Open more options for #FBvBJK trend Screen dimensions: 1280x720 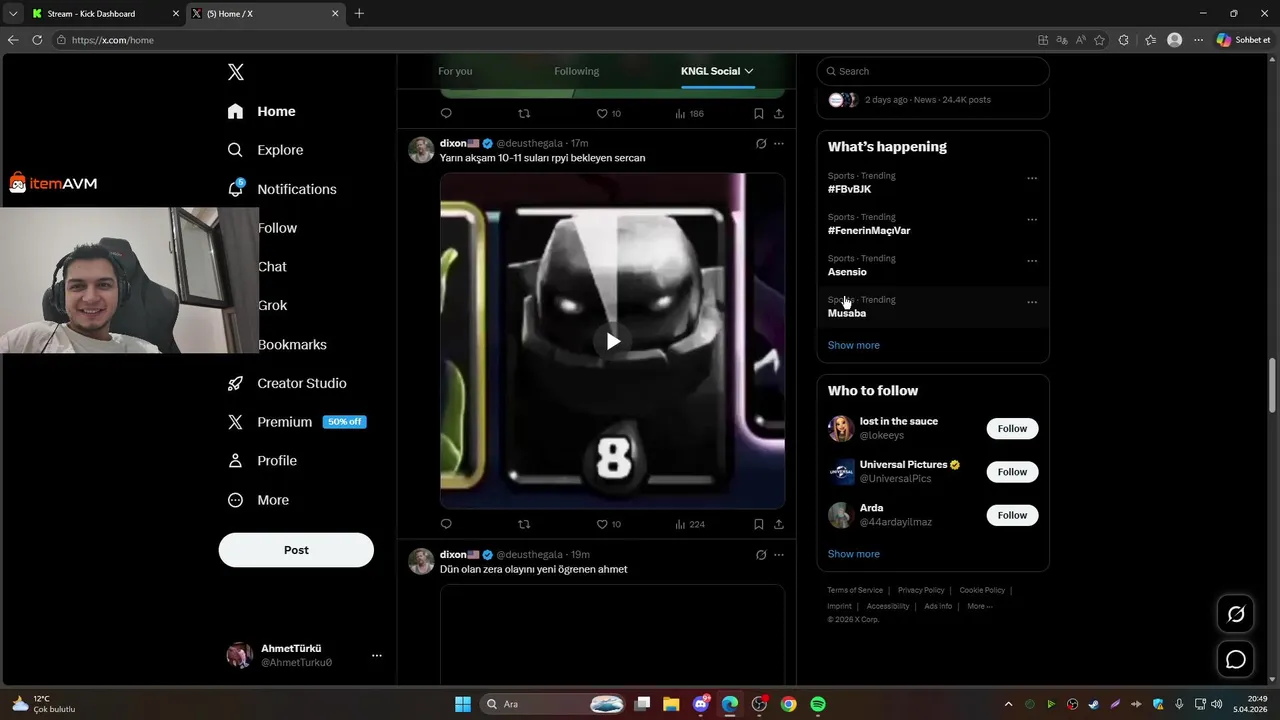tap(1032, 179)
